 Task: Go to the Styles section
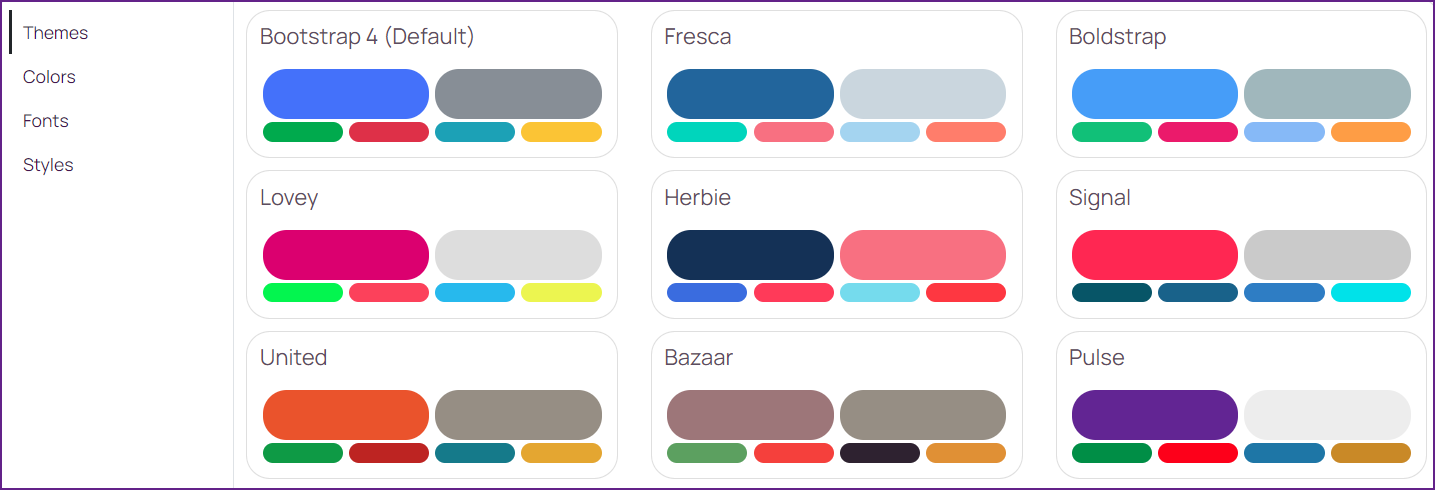pyautogui.click(x=49, y=165)
